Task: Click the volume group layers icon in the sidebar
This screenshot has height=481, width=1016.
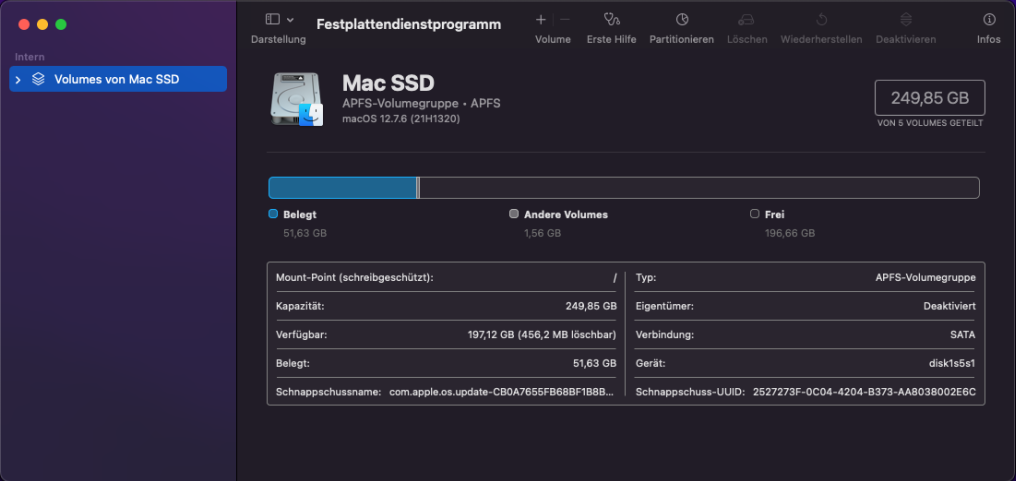Action: tap(38, 79)
